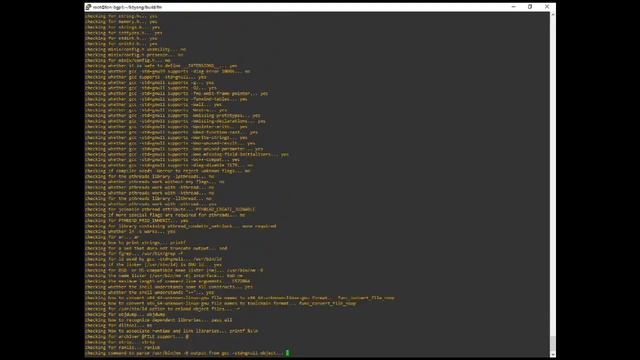Click the PTHREAD_PRIO_INHERIT check line
This screenshot has width=640, height=360.
coord(137,220)
